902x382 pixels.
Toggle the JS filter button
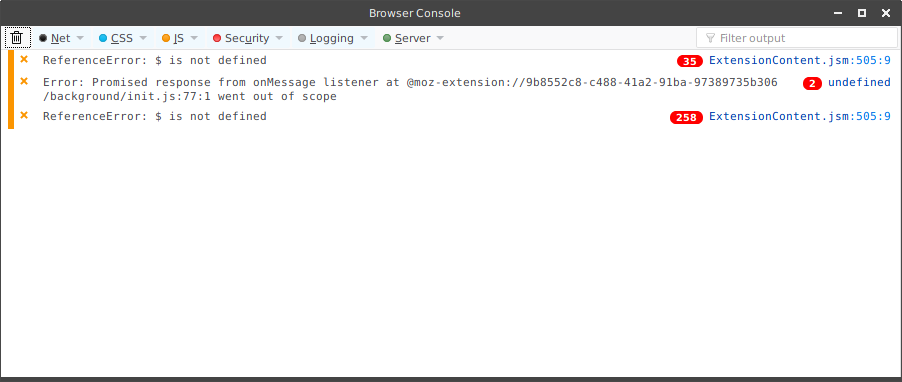coord(173,38)
